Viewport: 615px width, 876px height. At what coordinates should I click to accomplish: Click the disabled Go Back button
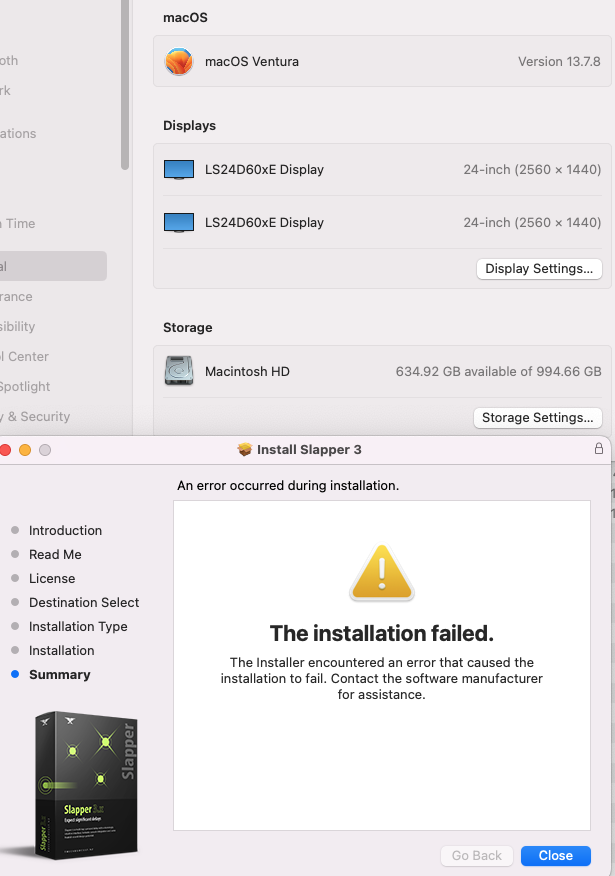[477, 856]
